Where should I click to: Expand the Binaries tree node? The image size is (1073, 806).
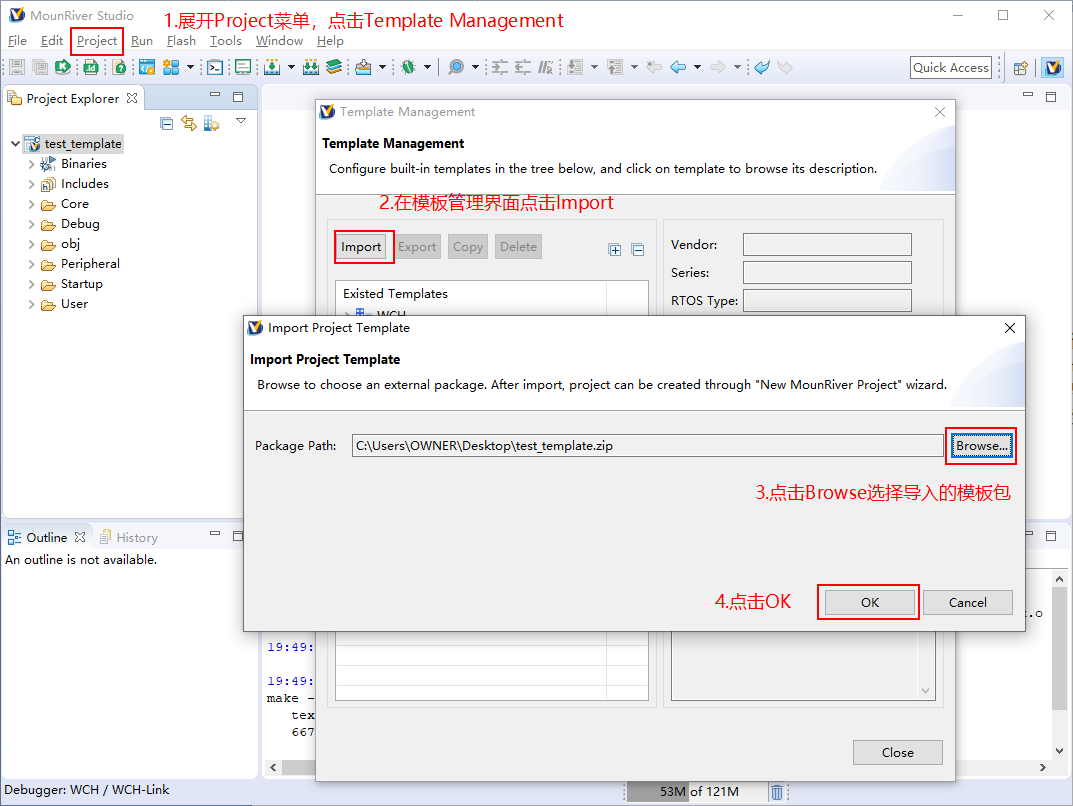(31, 164)
